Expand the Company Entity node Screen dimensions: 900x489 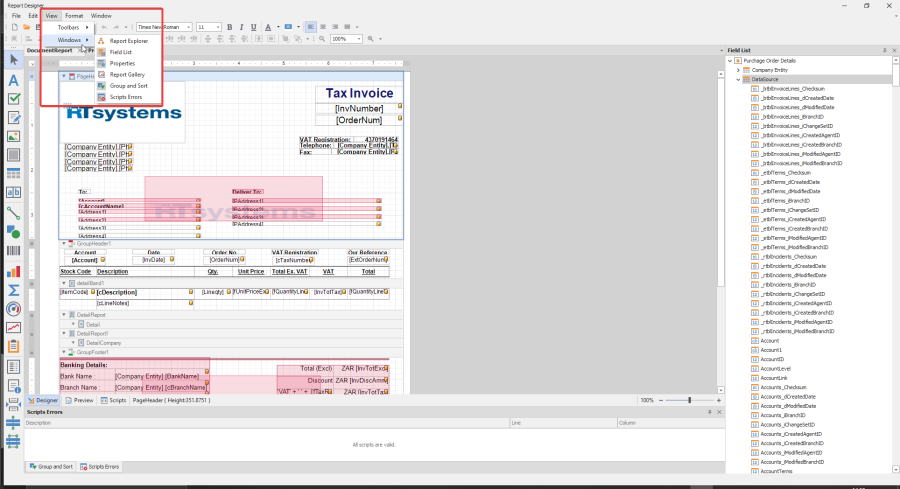click(738, 70)
